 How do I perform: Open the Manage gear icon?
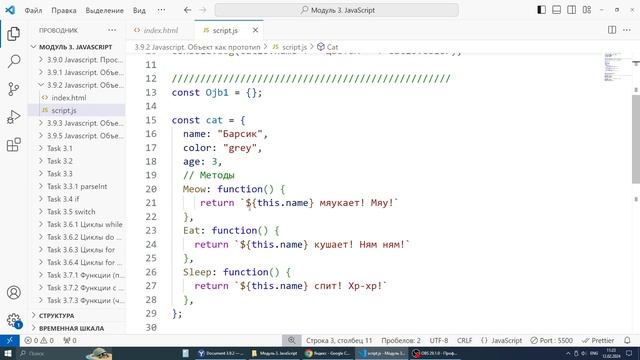tap(13, 320)
